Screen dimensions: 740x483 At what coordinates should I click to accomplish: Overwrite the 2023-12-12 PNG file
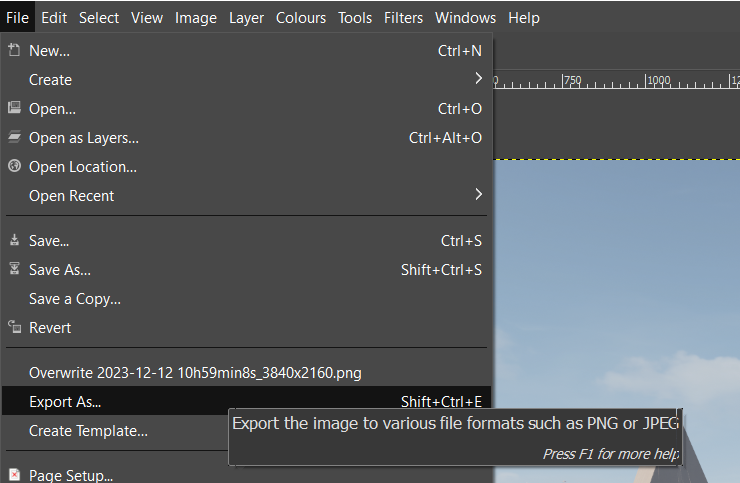click(x=195, y=373)
